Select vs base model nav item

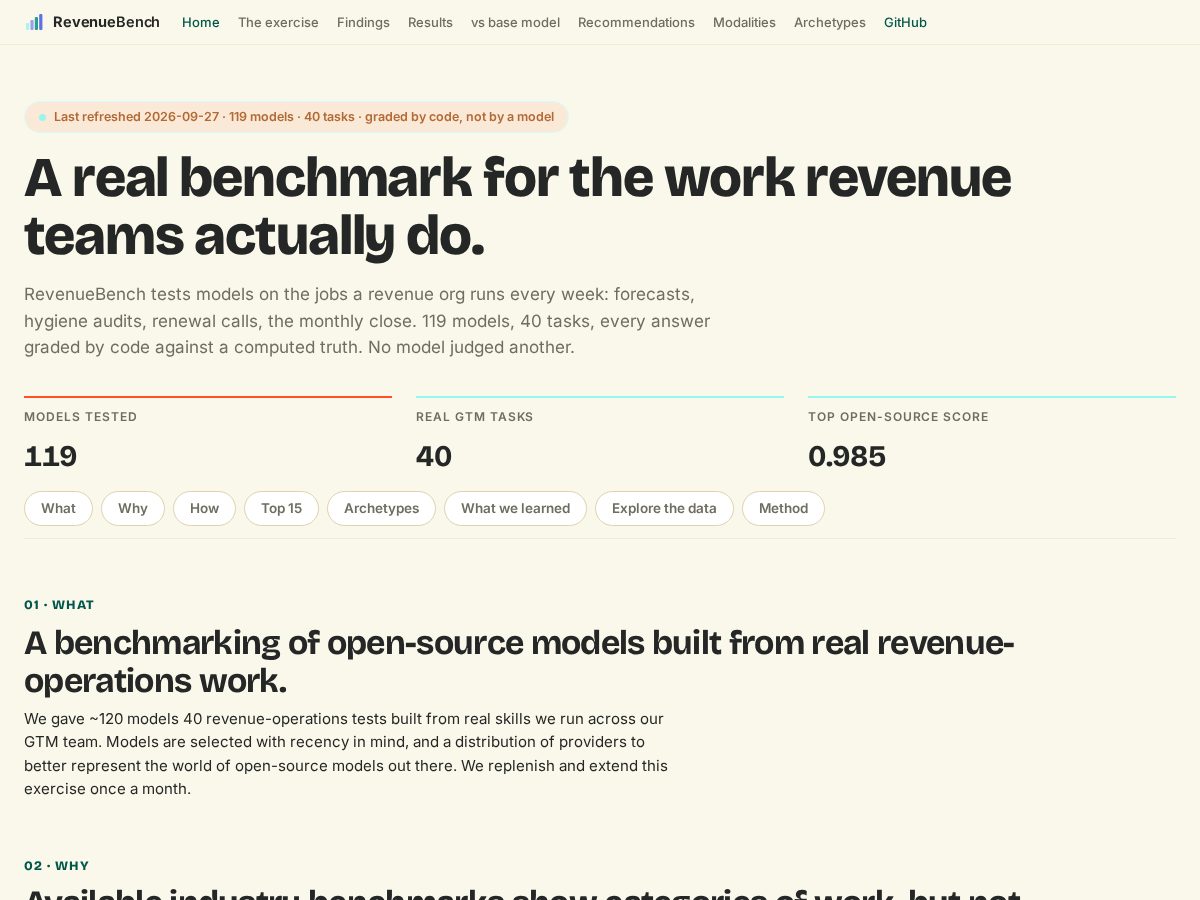click(515, 22)
